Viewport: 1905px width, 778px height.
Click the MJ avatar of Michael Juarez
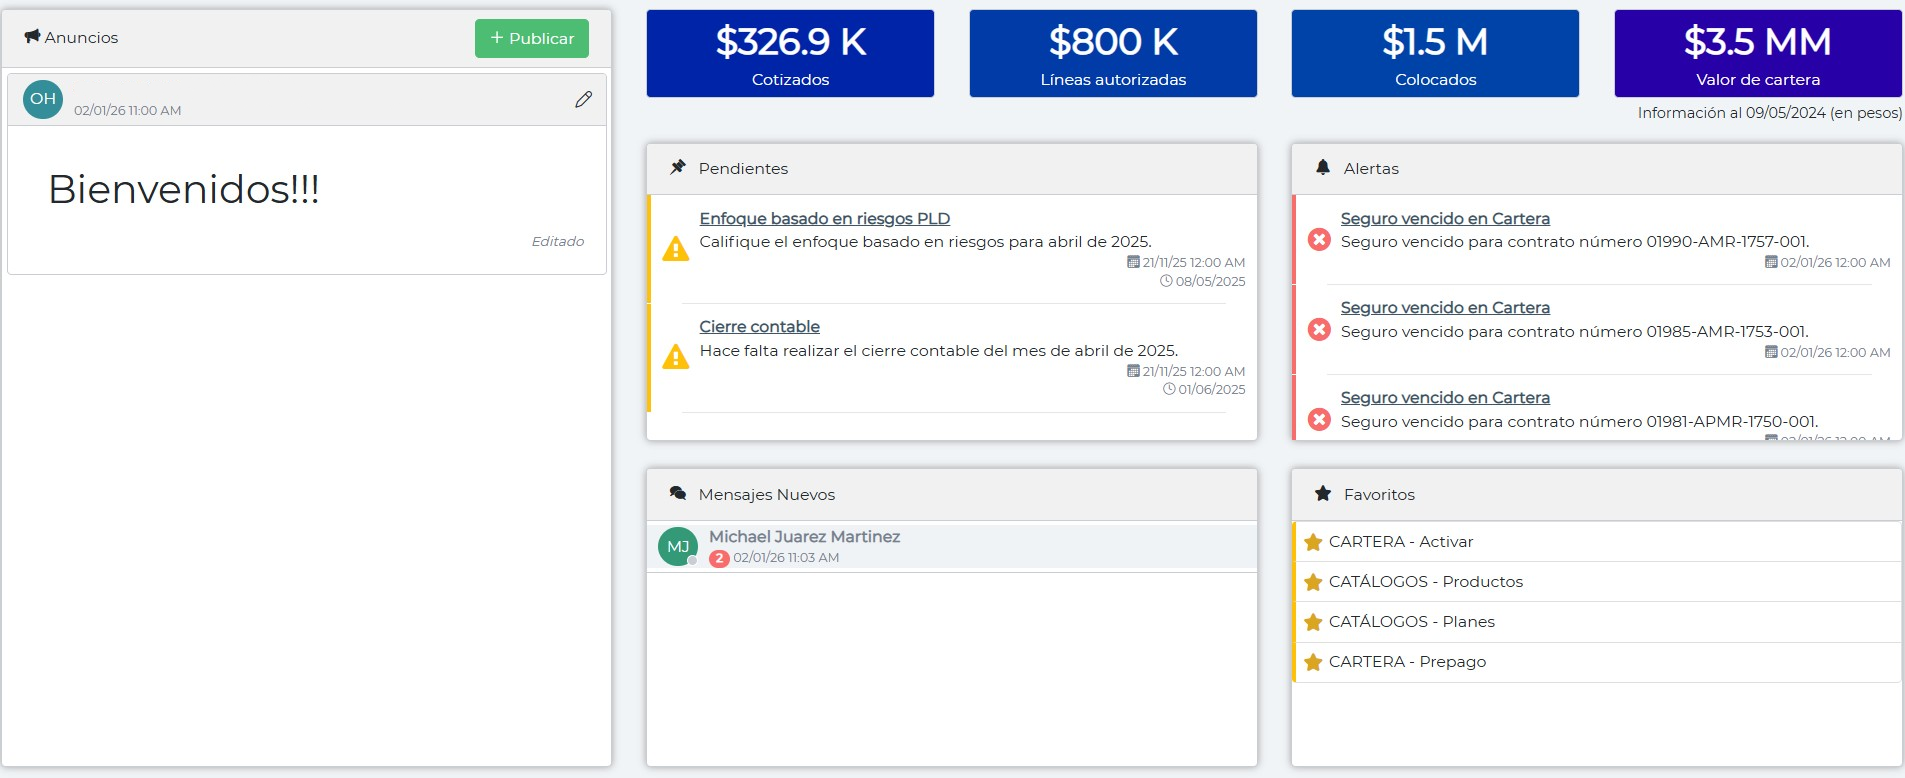pyautogui.click(x=678, y=546)
